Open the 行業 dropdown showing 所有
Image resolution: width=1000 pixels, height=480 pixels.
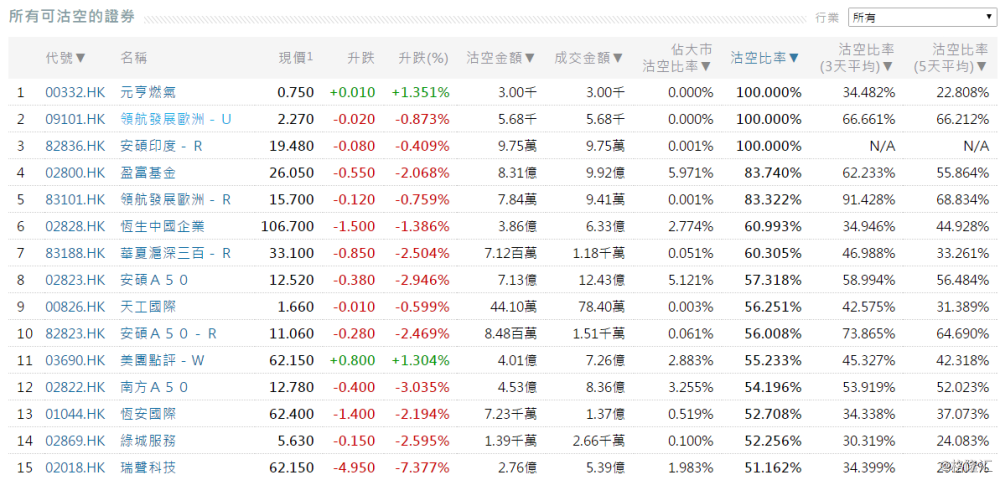921,18
